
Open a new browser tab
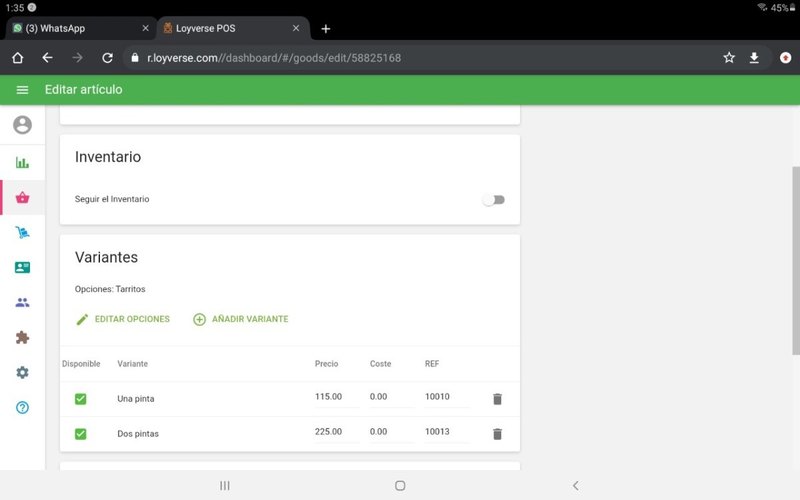[x=326, y=28]
